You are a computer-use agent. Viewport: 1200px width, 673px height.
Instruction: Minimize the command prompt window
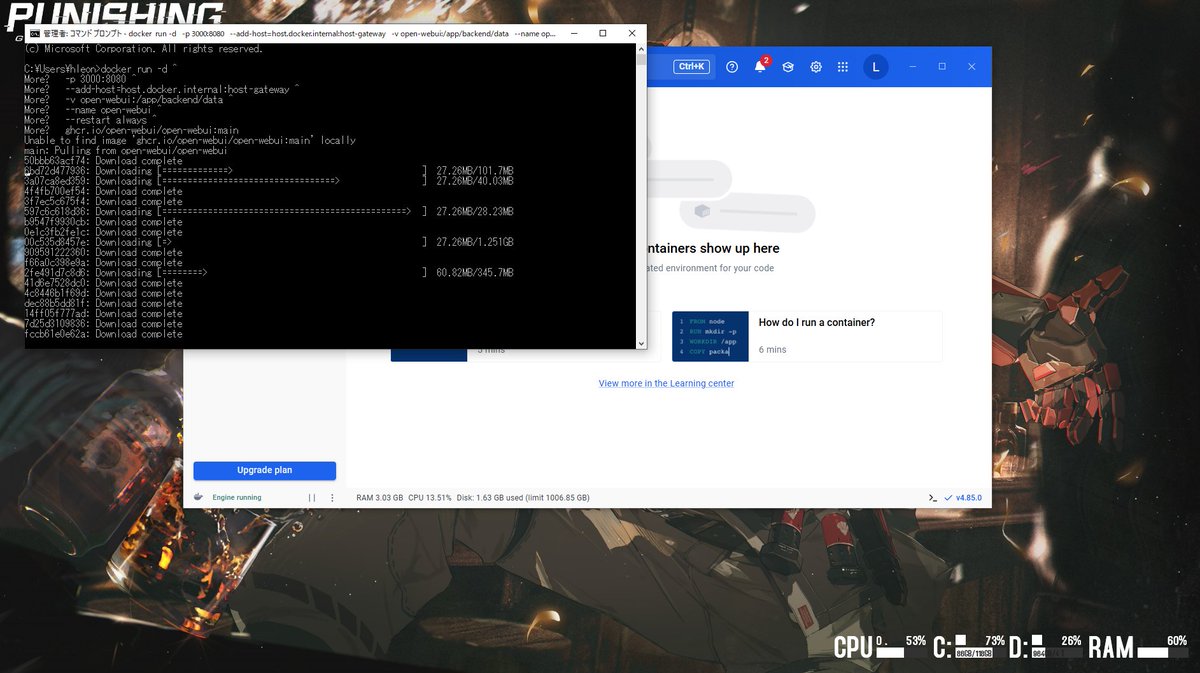click(x=572, y=33)
